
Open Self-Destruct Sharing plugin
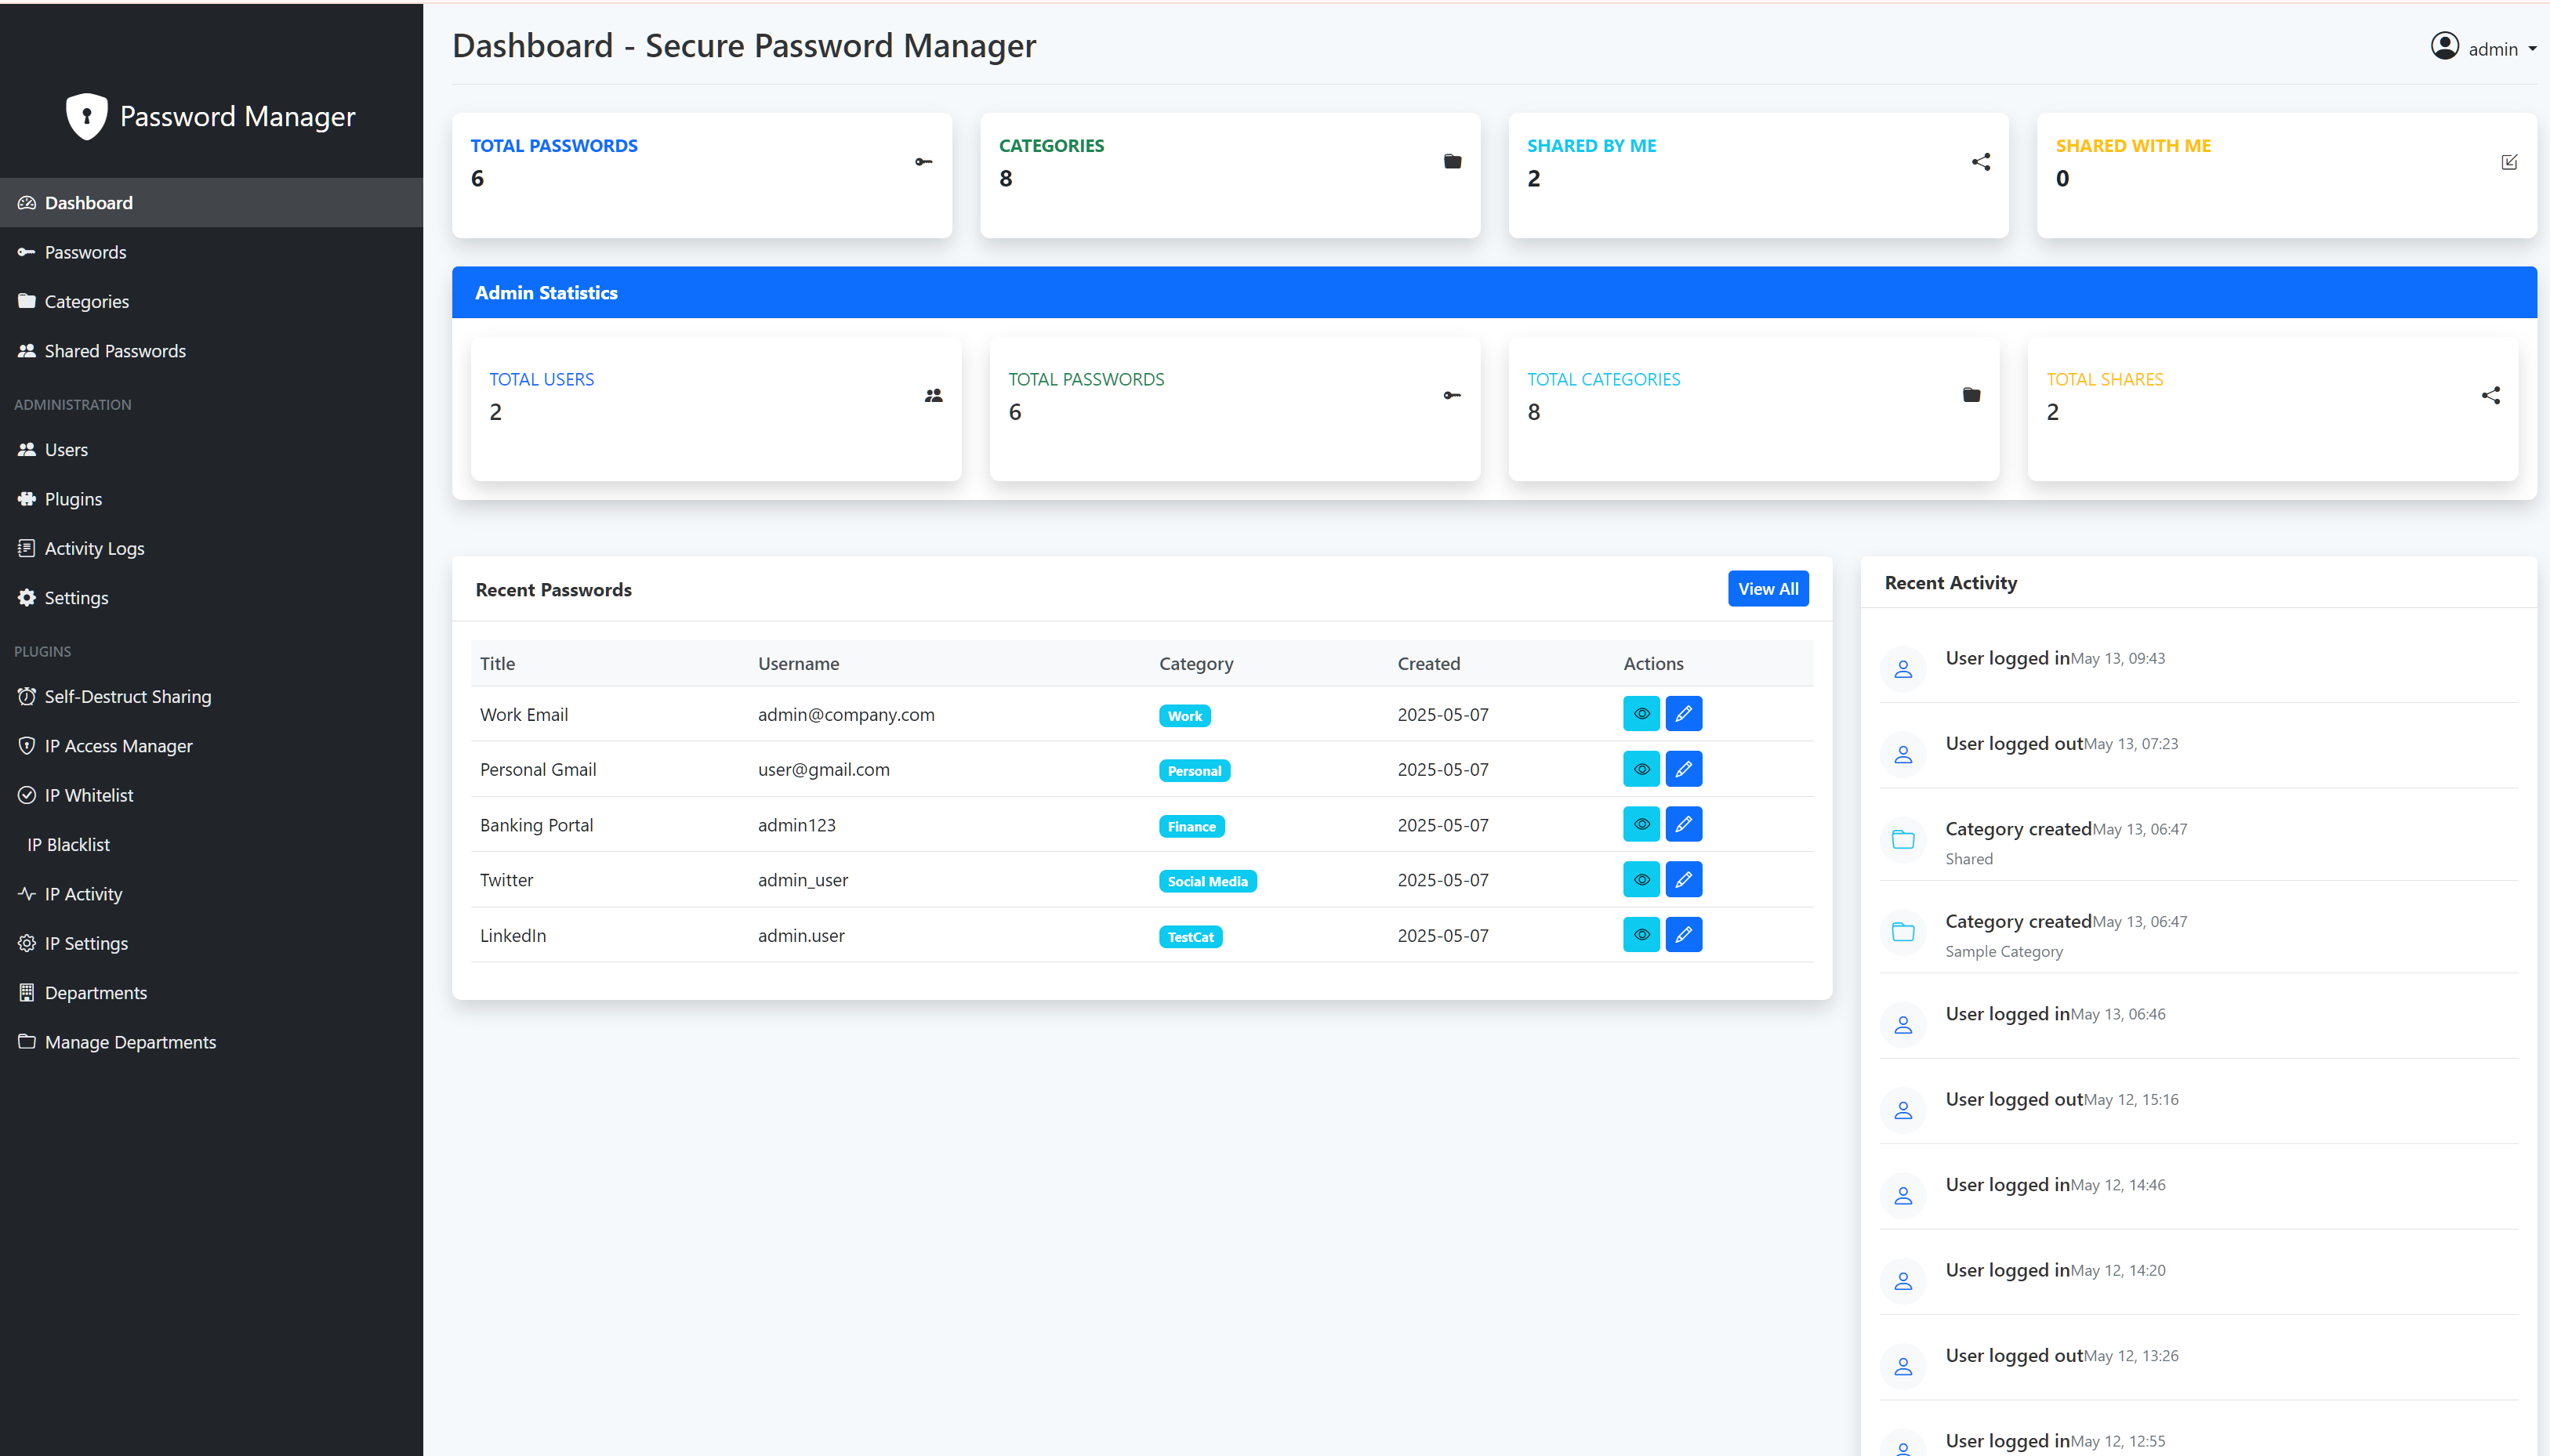(x=211, y=696)
